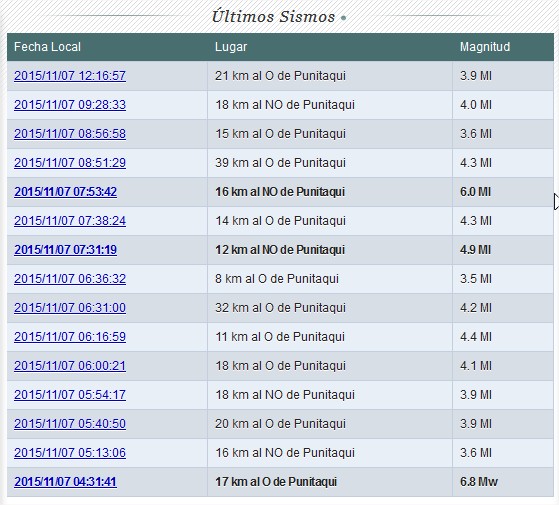Open the 2015/11/07 06:36:32 earthquake link
Viewport: 559px width, 505px height.
pyautogui.click(x=70, y=279)
